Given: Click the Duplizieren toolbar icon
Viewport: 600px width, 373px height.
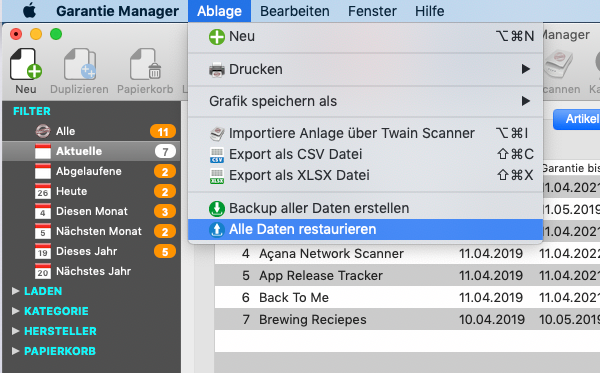Looking at the screenshot, I should 80,64.
